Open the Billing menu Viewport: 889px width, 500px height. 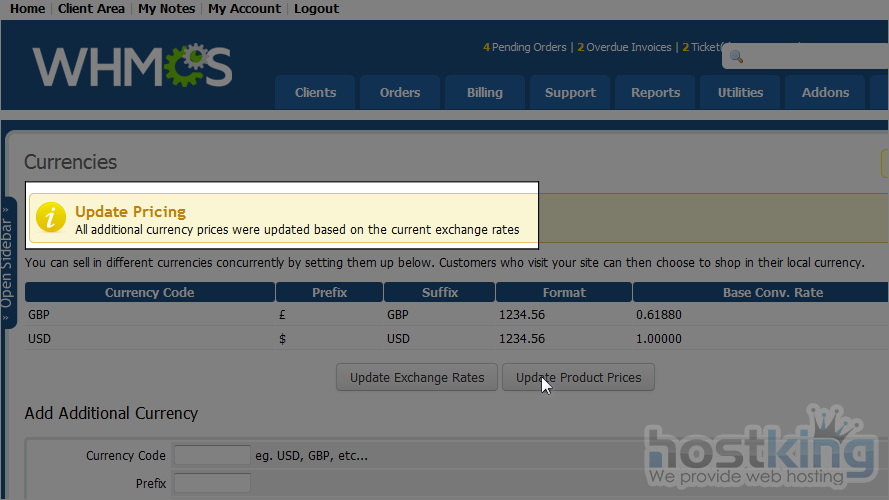485,92
